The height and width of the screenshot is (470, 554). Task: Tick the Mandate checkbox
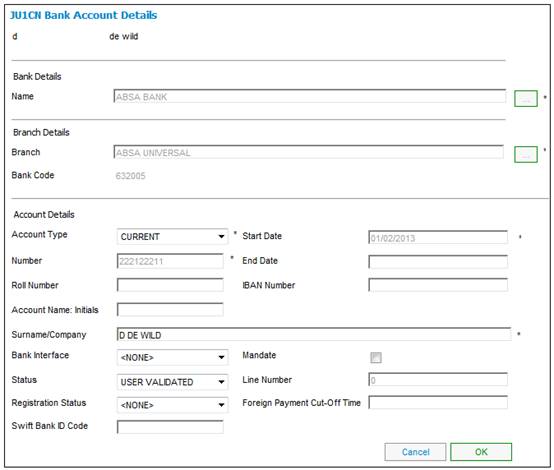pyautogui.click(x=376, y=357)
